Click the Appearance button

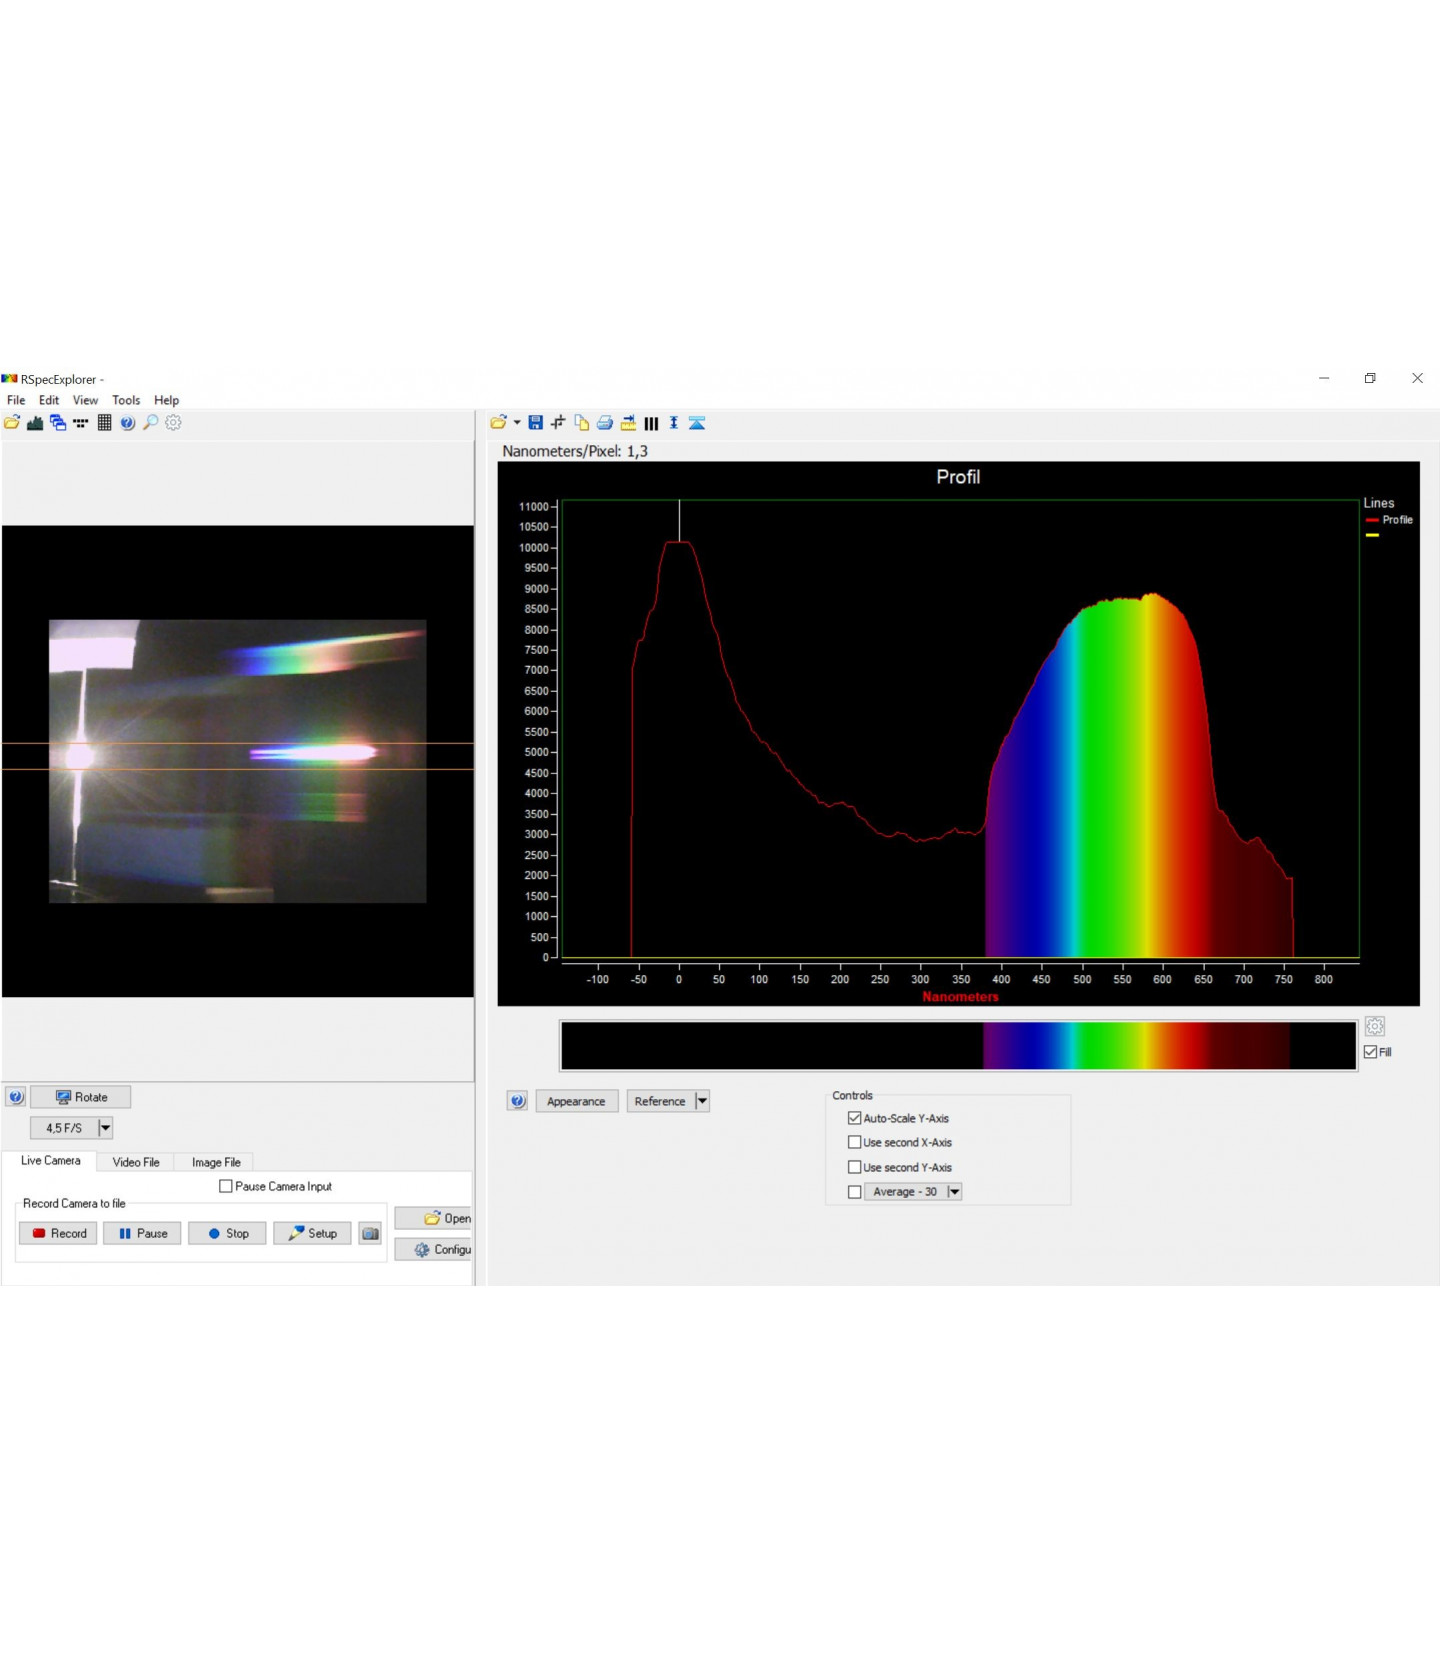[x=577, y=1101]
